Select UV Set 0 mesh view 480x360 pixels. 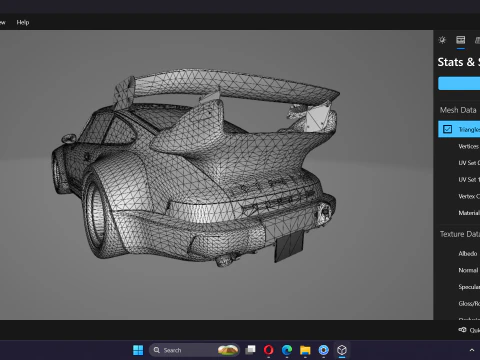pyautogui.click(x=469, y=163)
